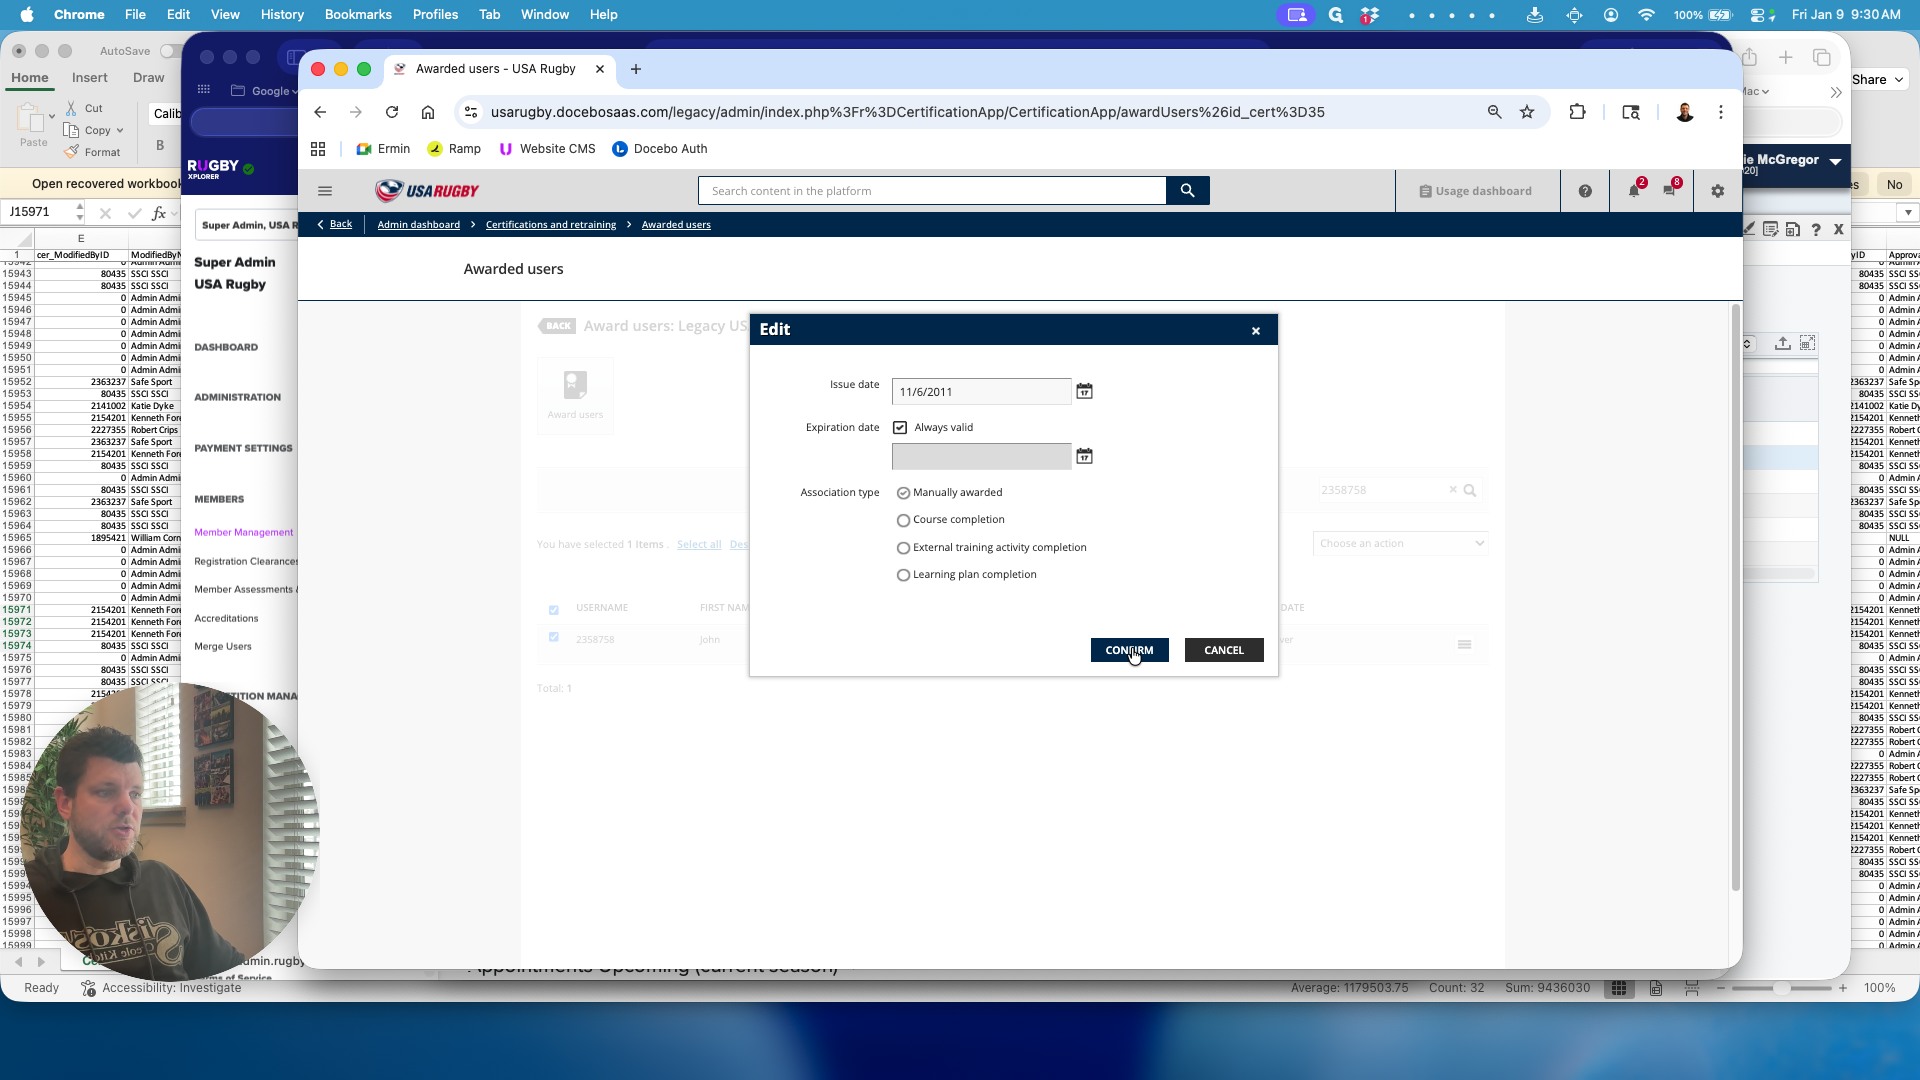Viewport: 1920px width, 1080px height.
Task: Click into the Issue date field
Action: pyautogui.click(x=981, y=392)
